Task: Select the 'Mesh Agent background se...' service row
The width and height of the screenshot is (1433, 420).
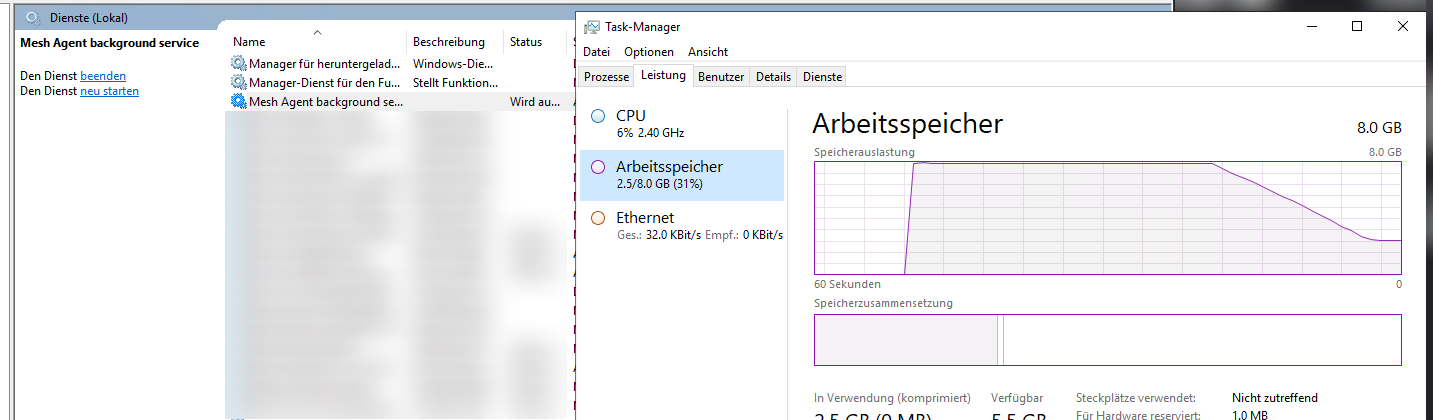Action: click(x=400, y=102)
